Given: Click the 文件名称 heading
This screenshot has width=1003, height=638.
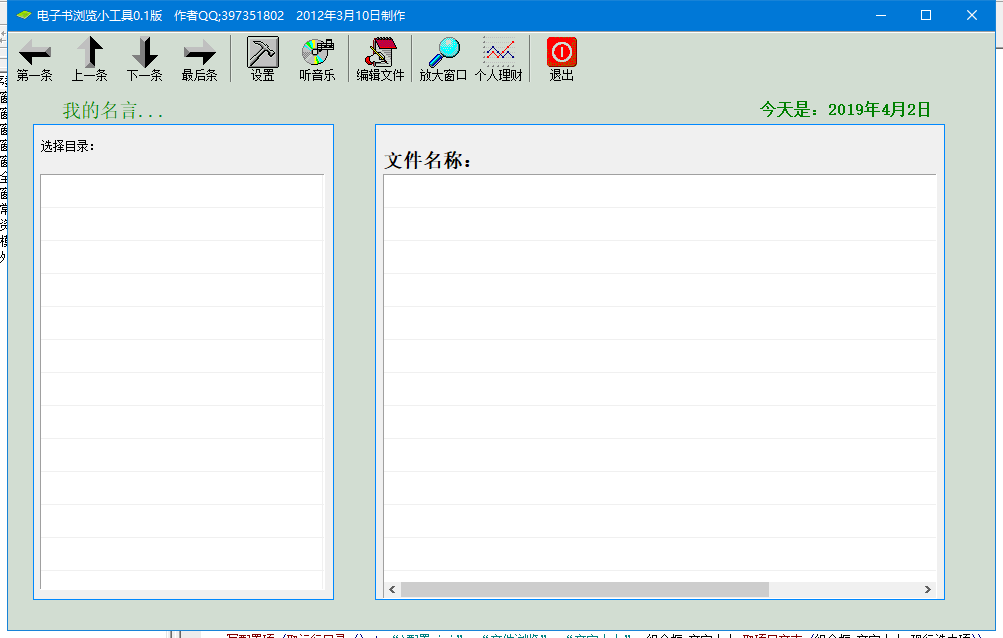Looking at the screenshot, I should [427, 160].
